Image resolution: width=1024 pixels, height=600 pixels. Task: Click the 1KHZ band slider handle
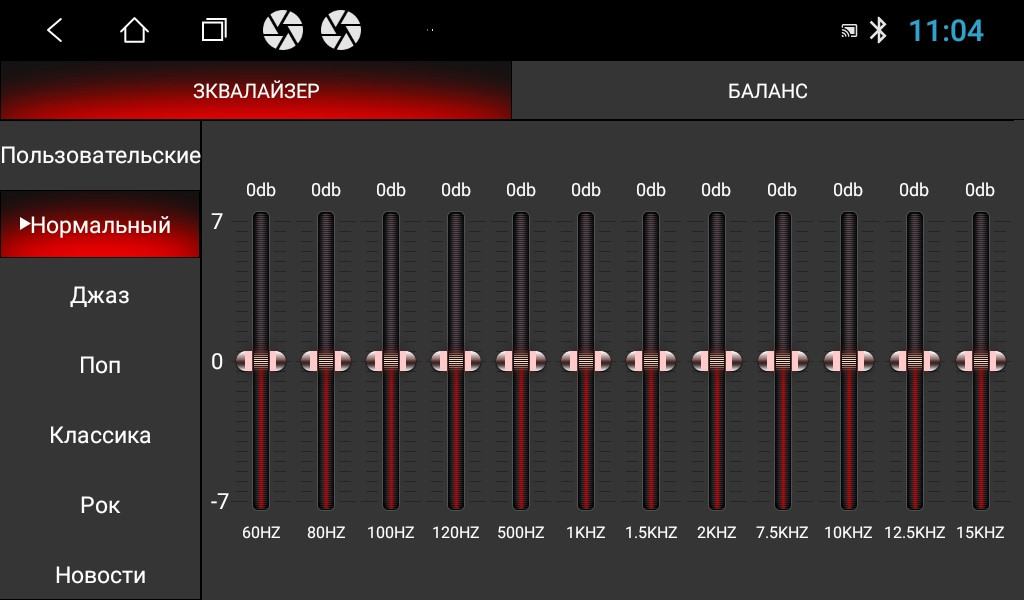pos(586,362)
